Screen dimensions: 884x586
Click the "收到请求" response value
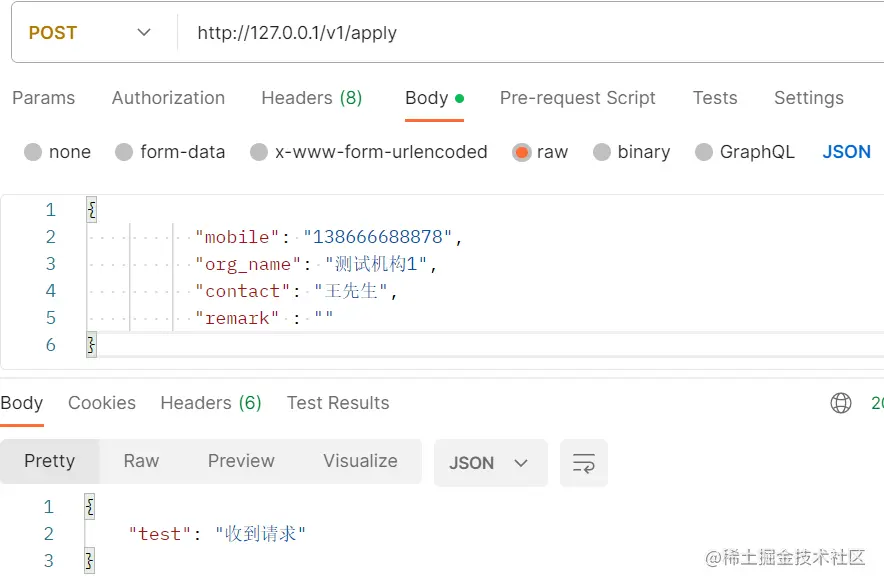click(x=260, y=534)
